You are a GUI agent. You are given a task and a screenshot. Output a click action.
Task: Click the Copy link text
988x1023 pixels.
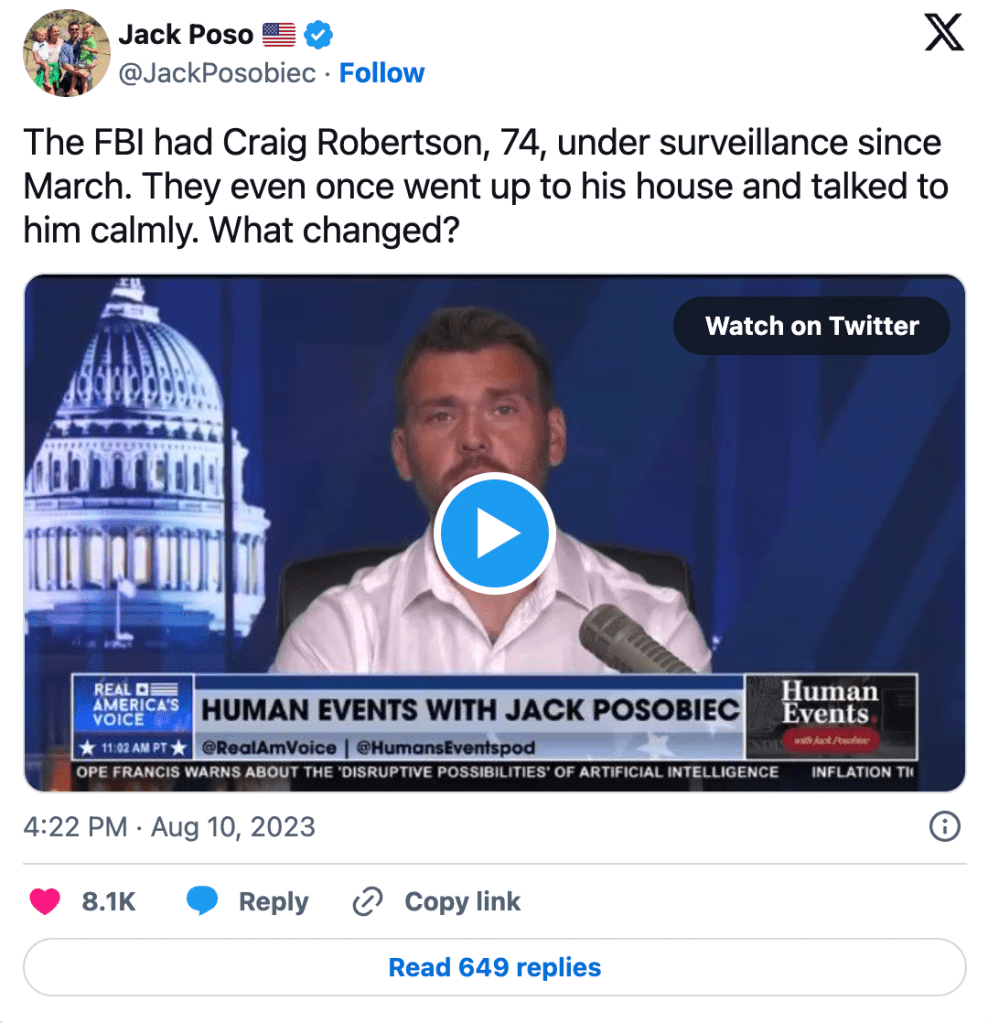click(x=462, y=902)
